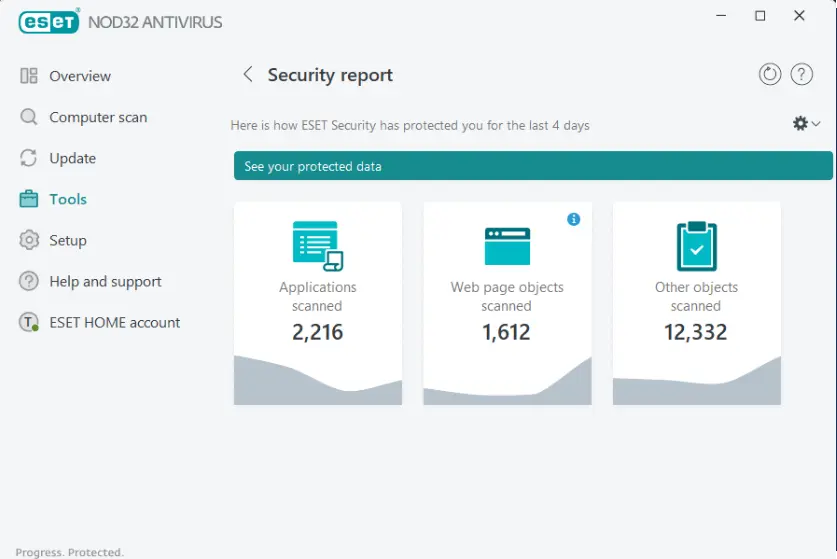Screen dimensions: 837x559
Task: Open help via the question mark icon
Action: click(x=801, y=75)
